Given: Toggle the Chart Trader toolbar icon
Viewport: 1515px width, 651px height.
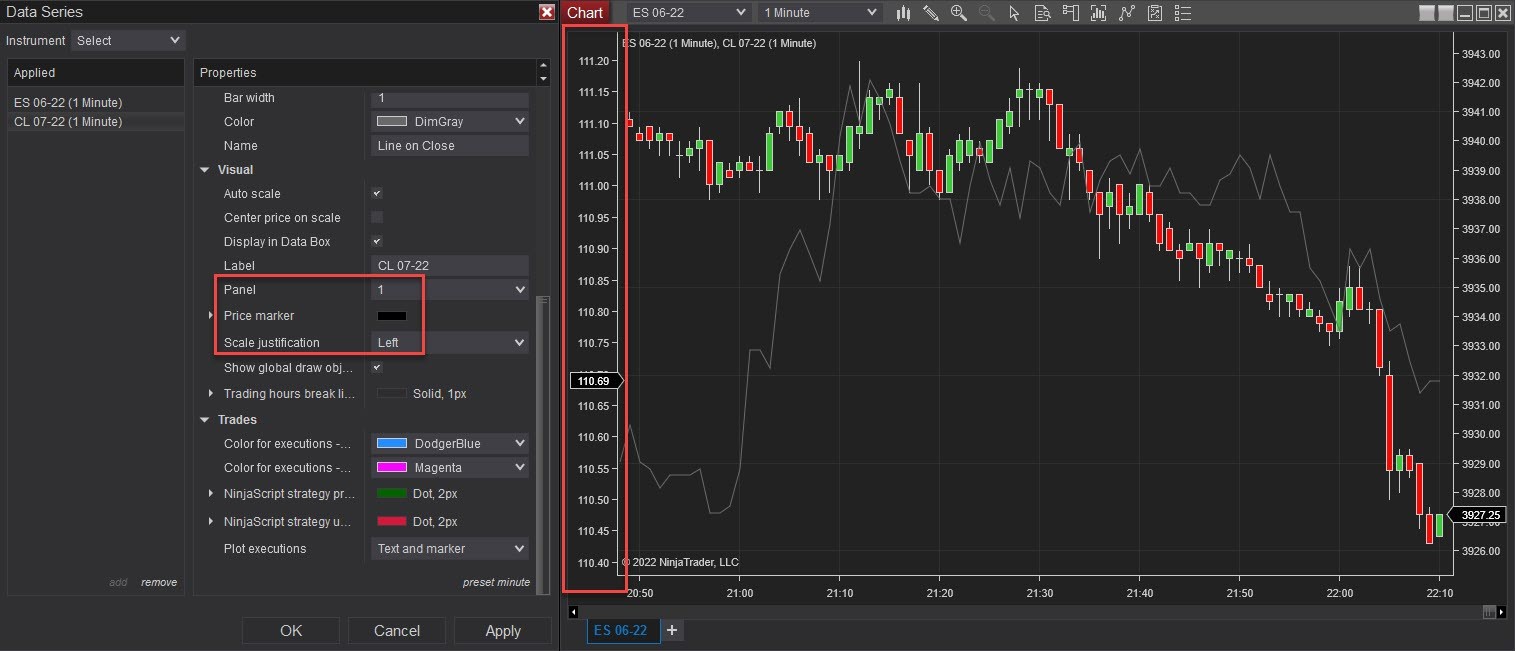Looking at the screenshot, I should [x=1071, y=13].
